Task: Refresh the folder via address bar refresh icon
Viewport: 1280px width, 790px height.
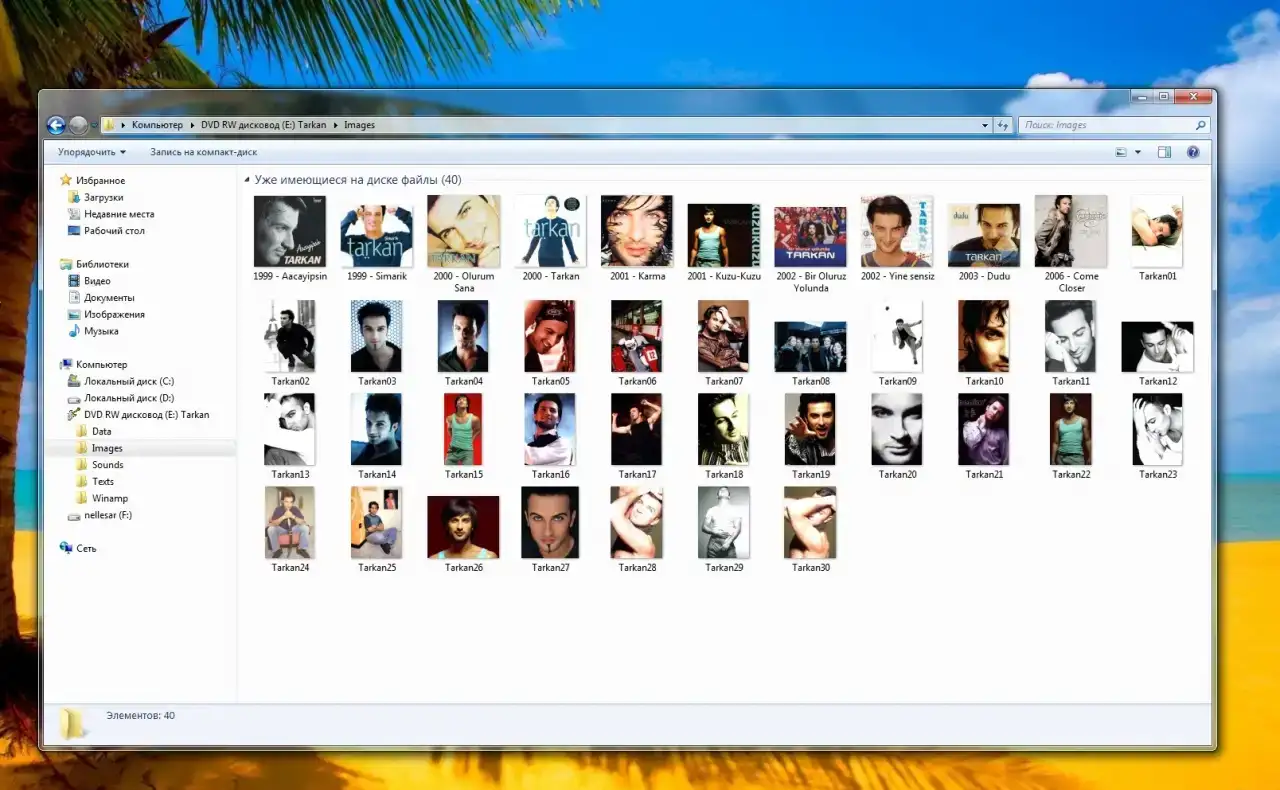Action: coord(1003,125)
